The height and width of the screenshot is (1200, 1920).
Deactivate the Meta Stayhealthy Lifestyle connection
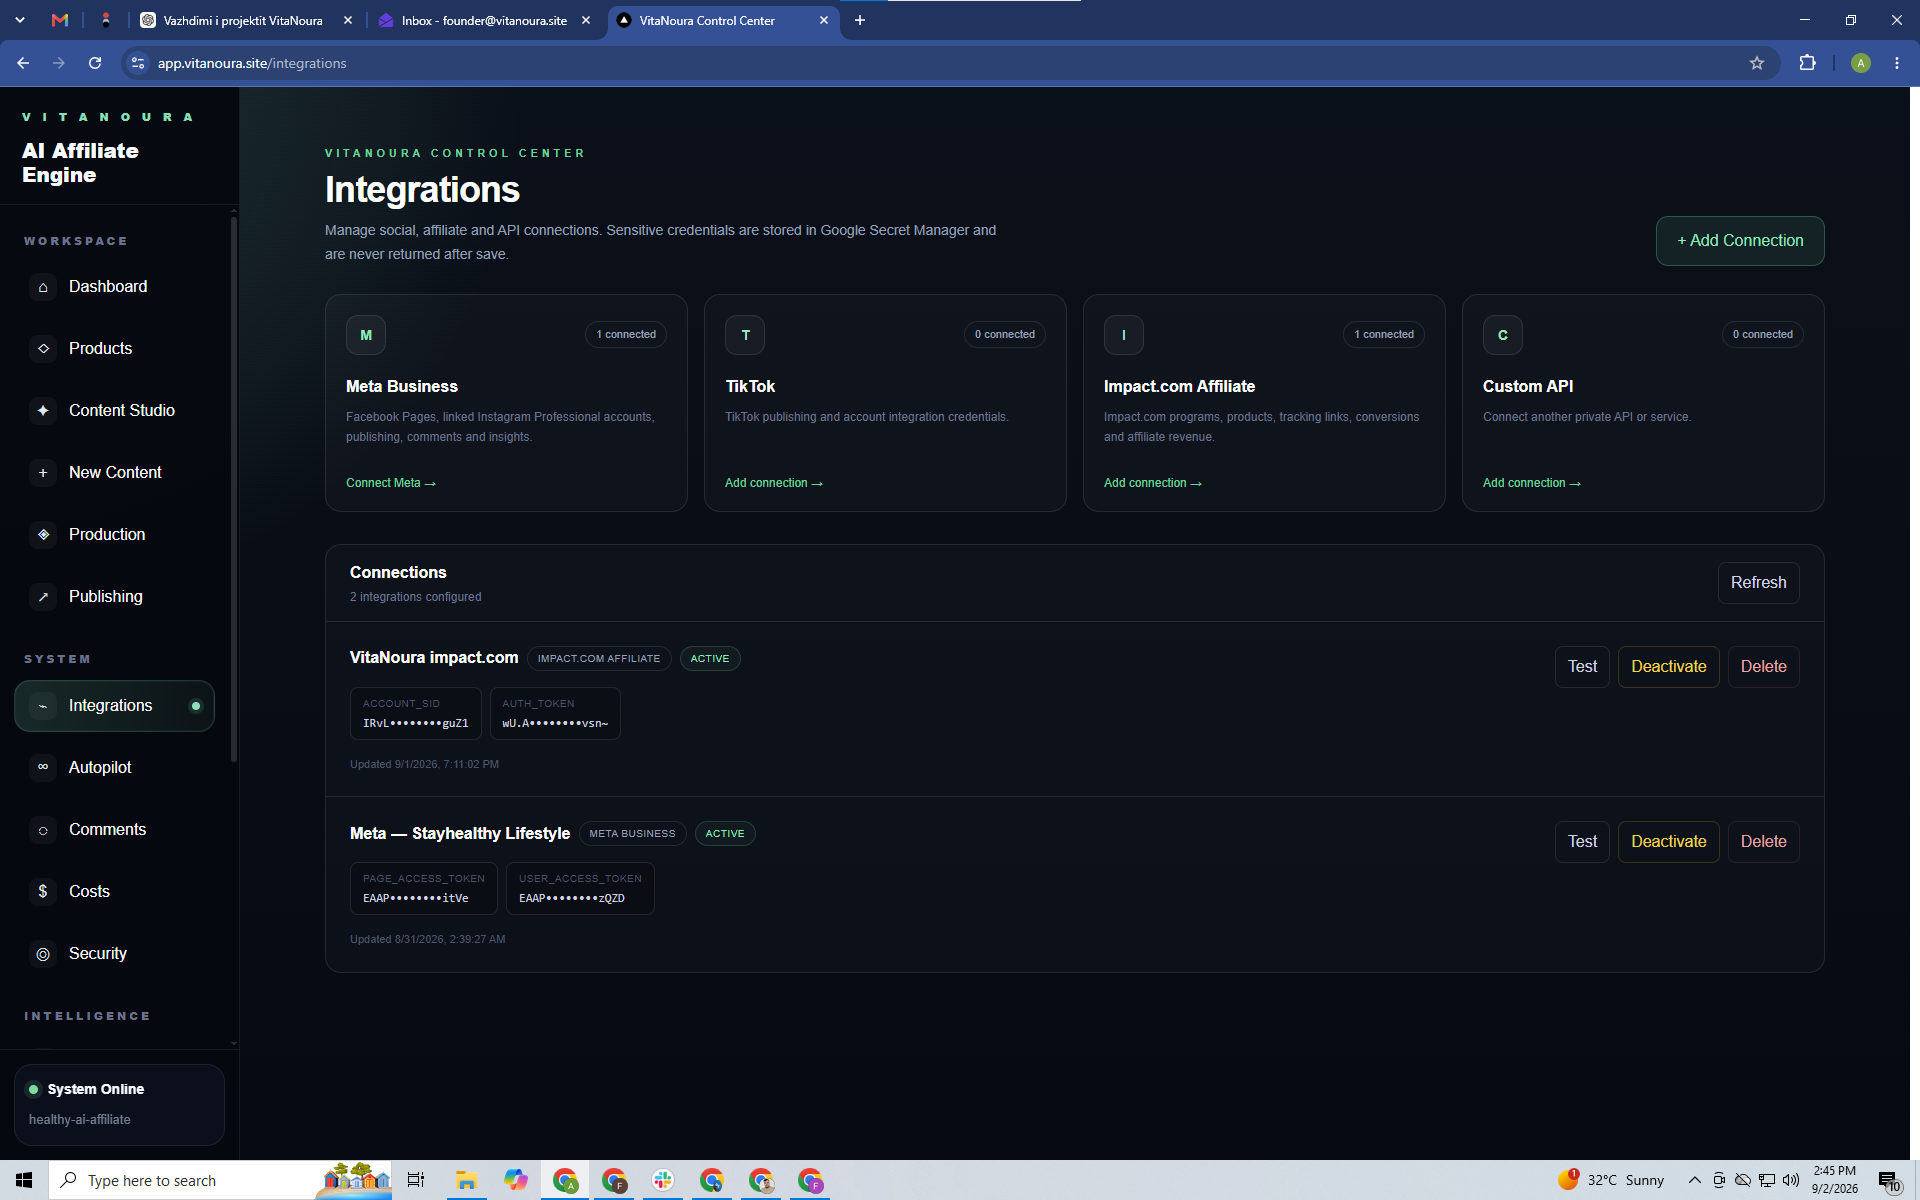click(x=1668, y=842)
